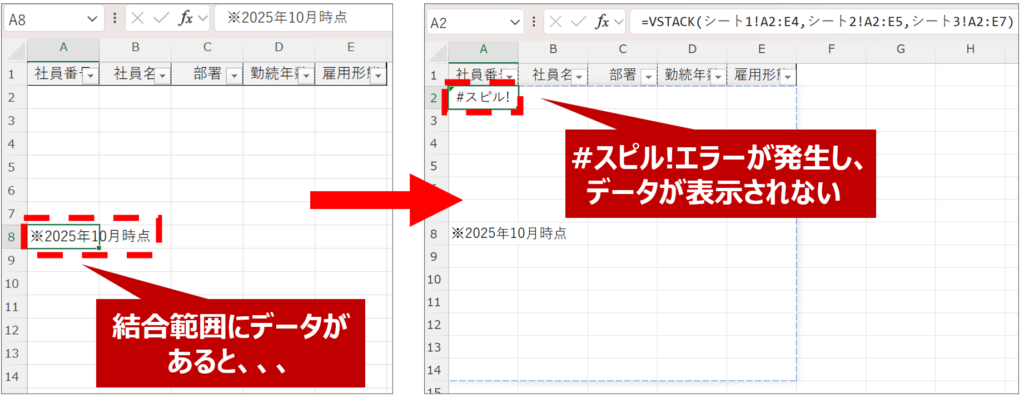
Task: Open 社員名 filter dropdown in right sheet
Action: (x=579, y=76)
